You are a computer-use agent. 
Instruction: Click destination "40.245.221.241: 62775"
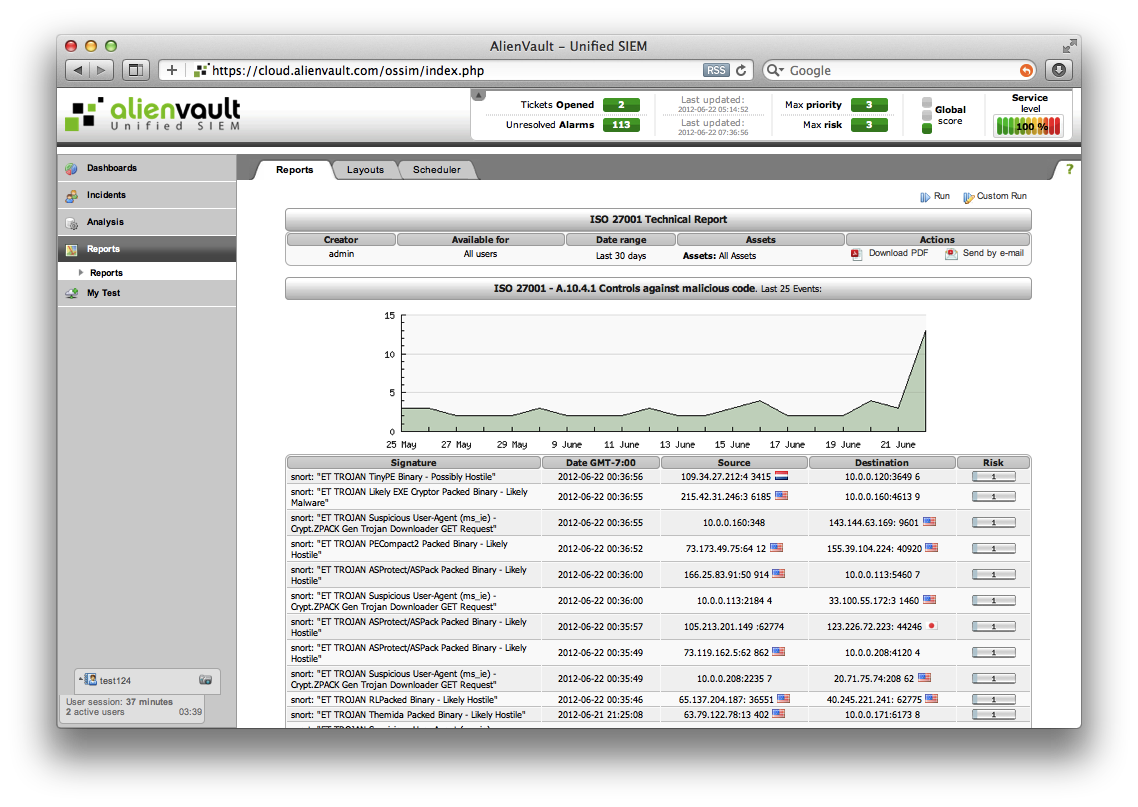[874, 700]
